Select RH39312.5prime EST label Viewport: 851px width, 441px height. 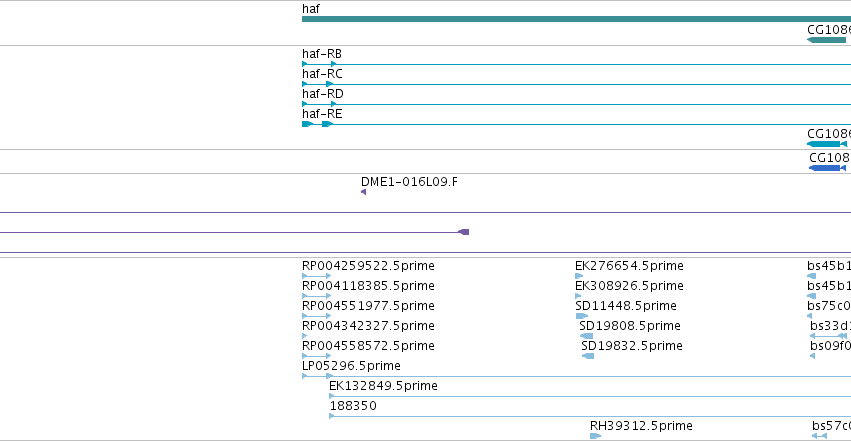click(x=641, y=426)
